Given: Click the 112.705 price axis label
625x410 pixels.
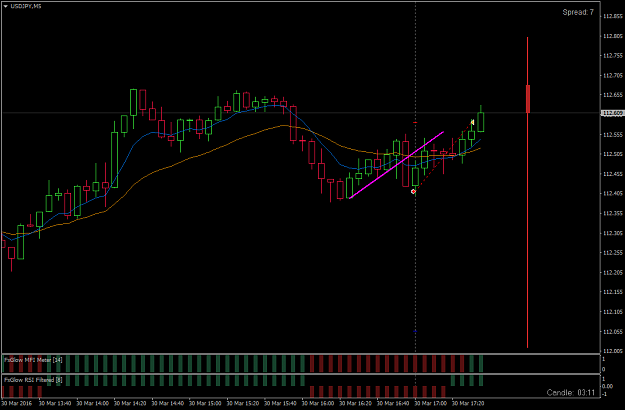Looking at the screenshot, I should [x=613, y=75].
